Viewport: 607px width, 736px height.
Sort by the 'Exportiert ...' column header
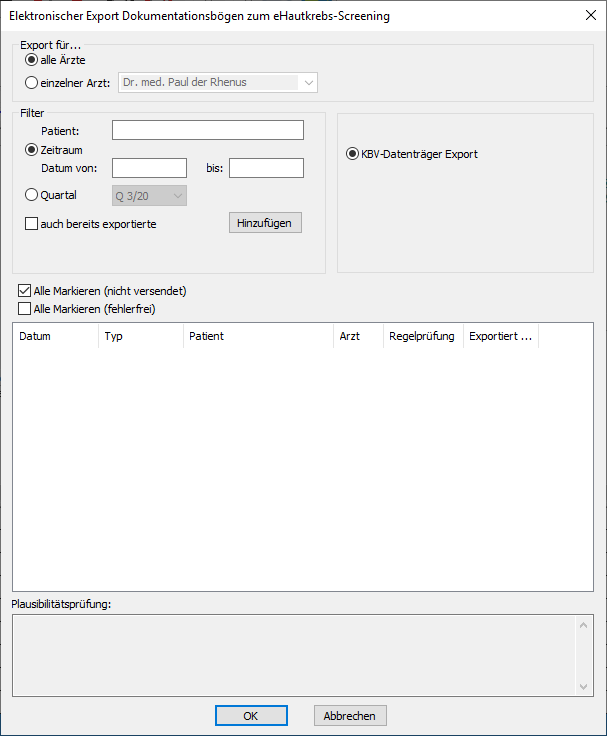click(x=500, y=336)
